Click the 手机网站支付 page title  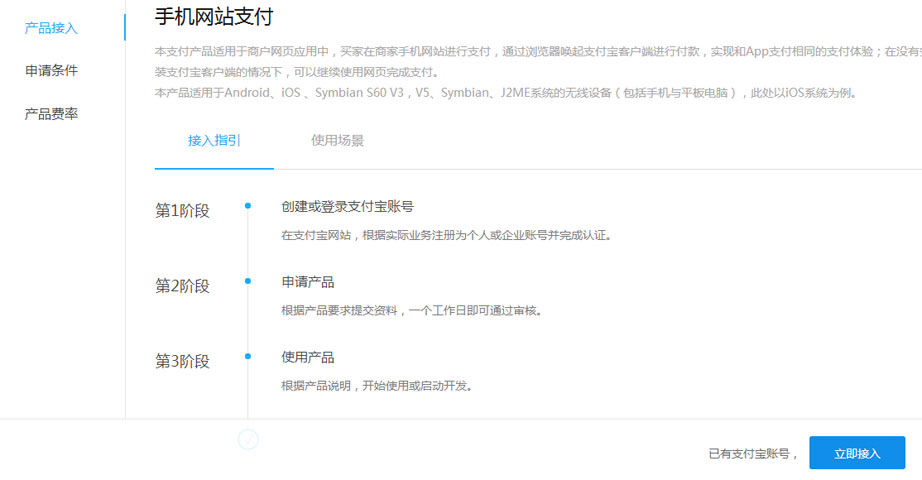214,17
